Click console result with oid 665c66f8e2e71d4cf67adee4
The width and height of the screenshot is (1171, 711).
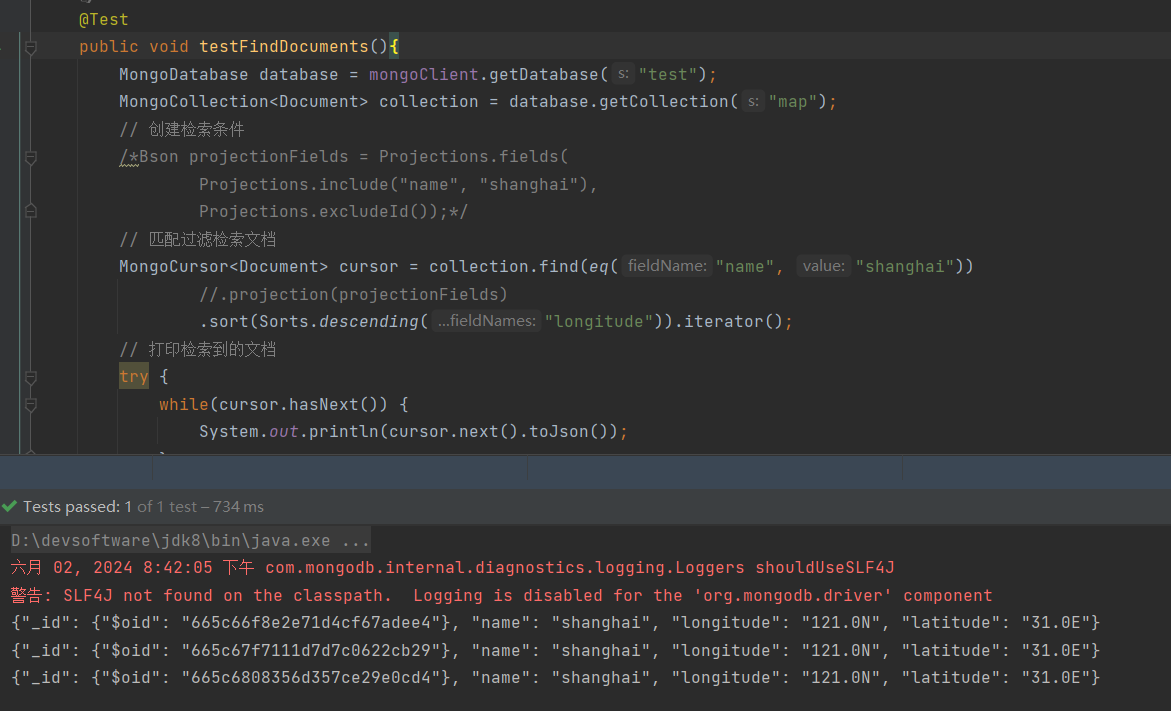[556, 623]
